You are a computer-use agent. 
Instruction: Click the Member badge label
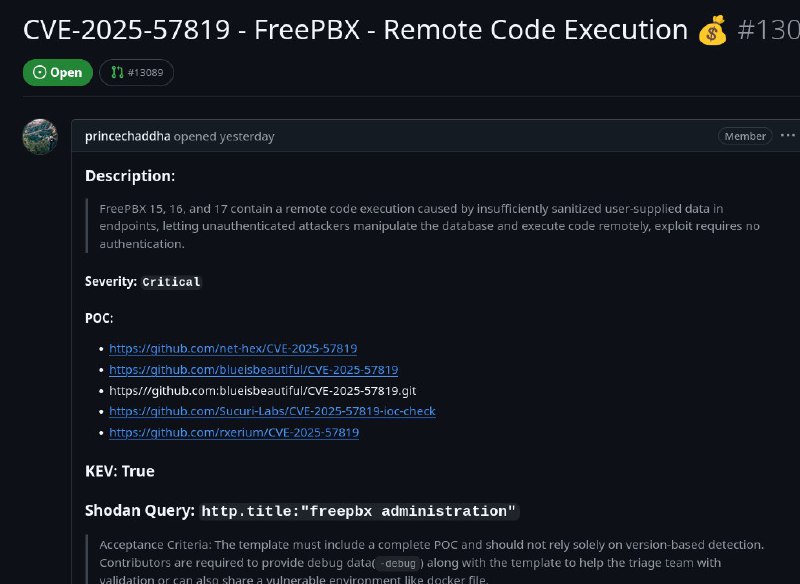(745, 136)
